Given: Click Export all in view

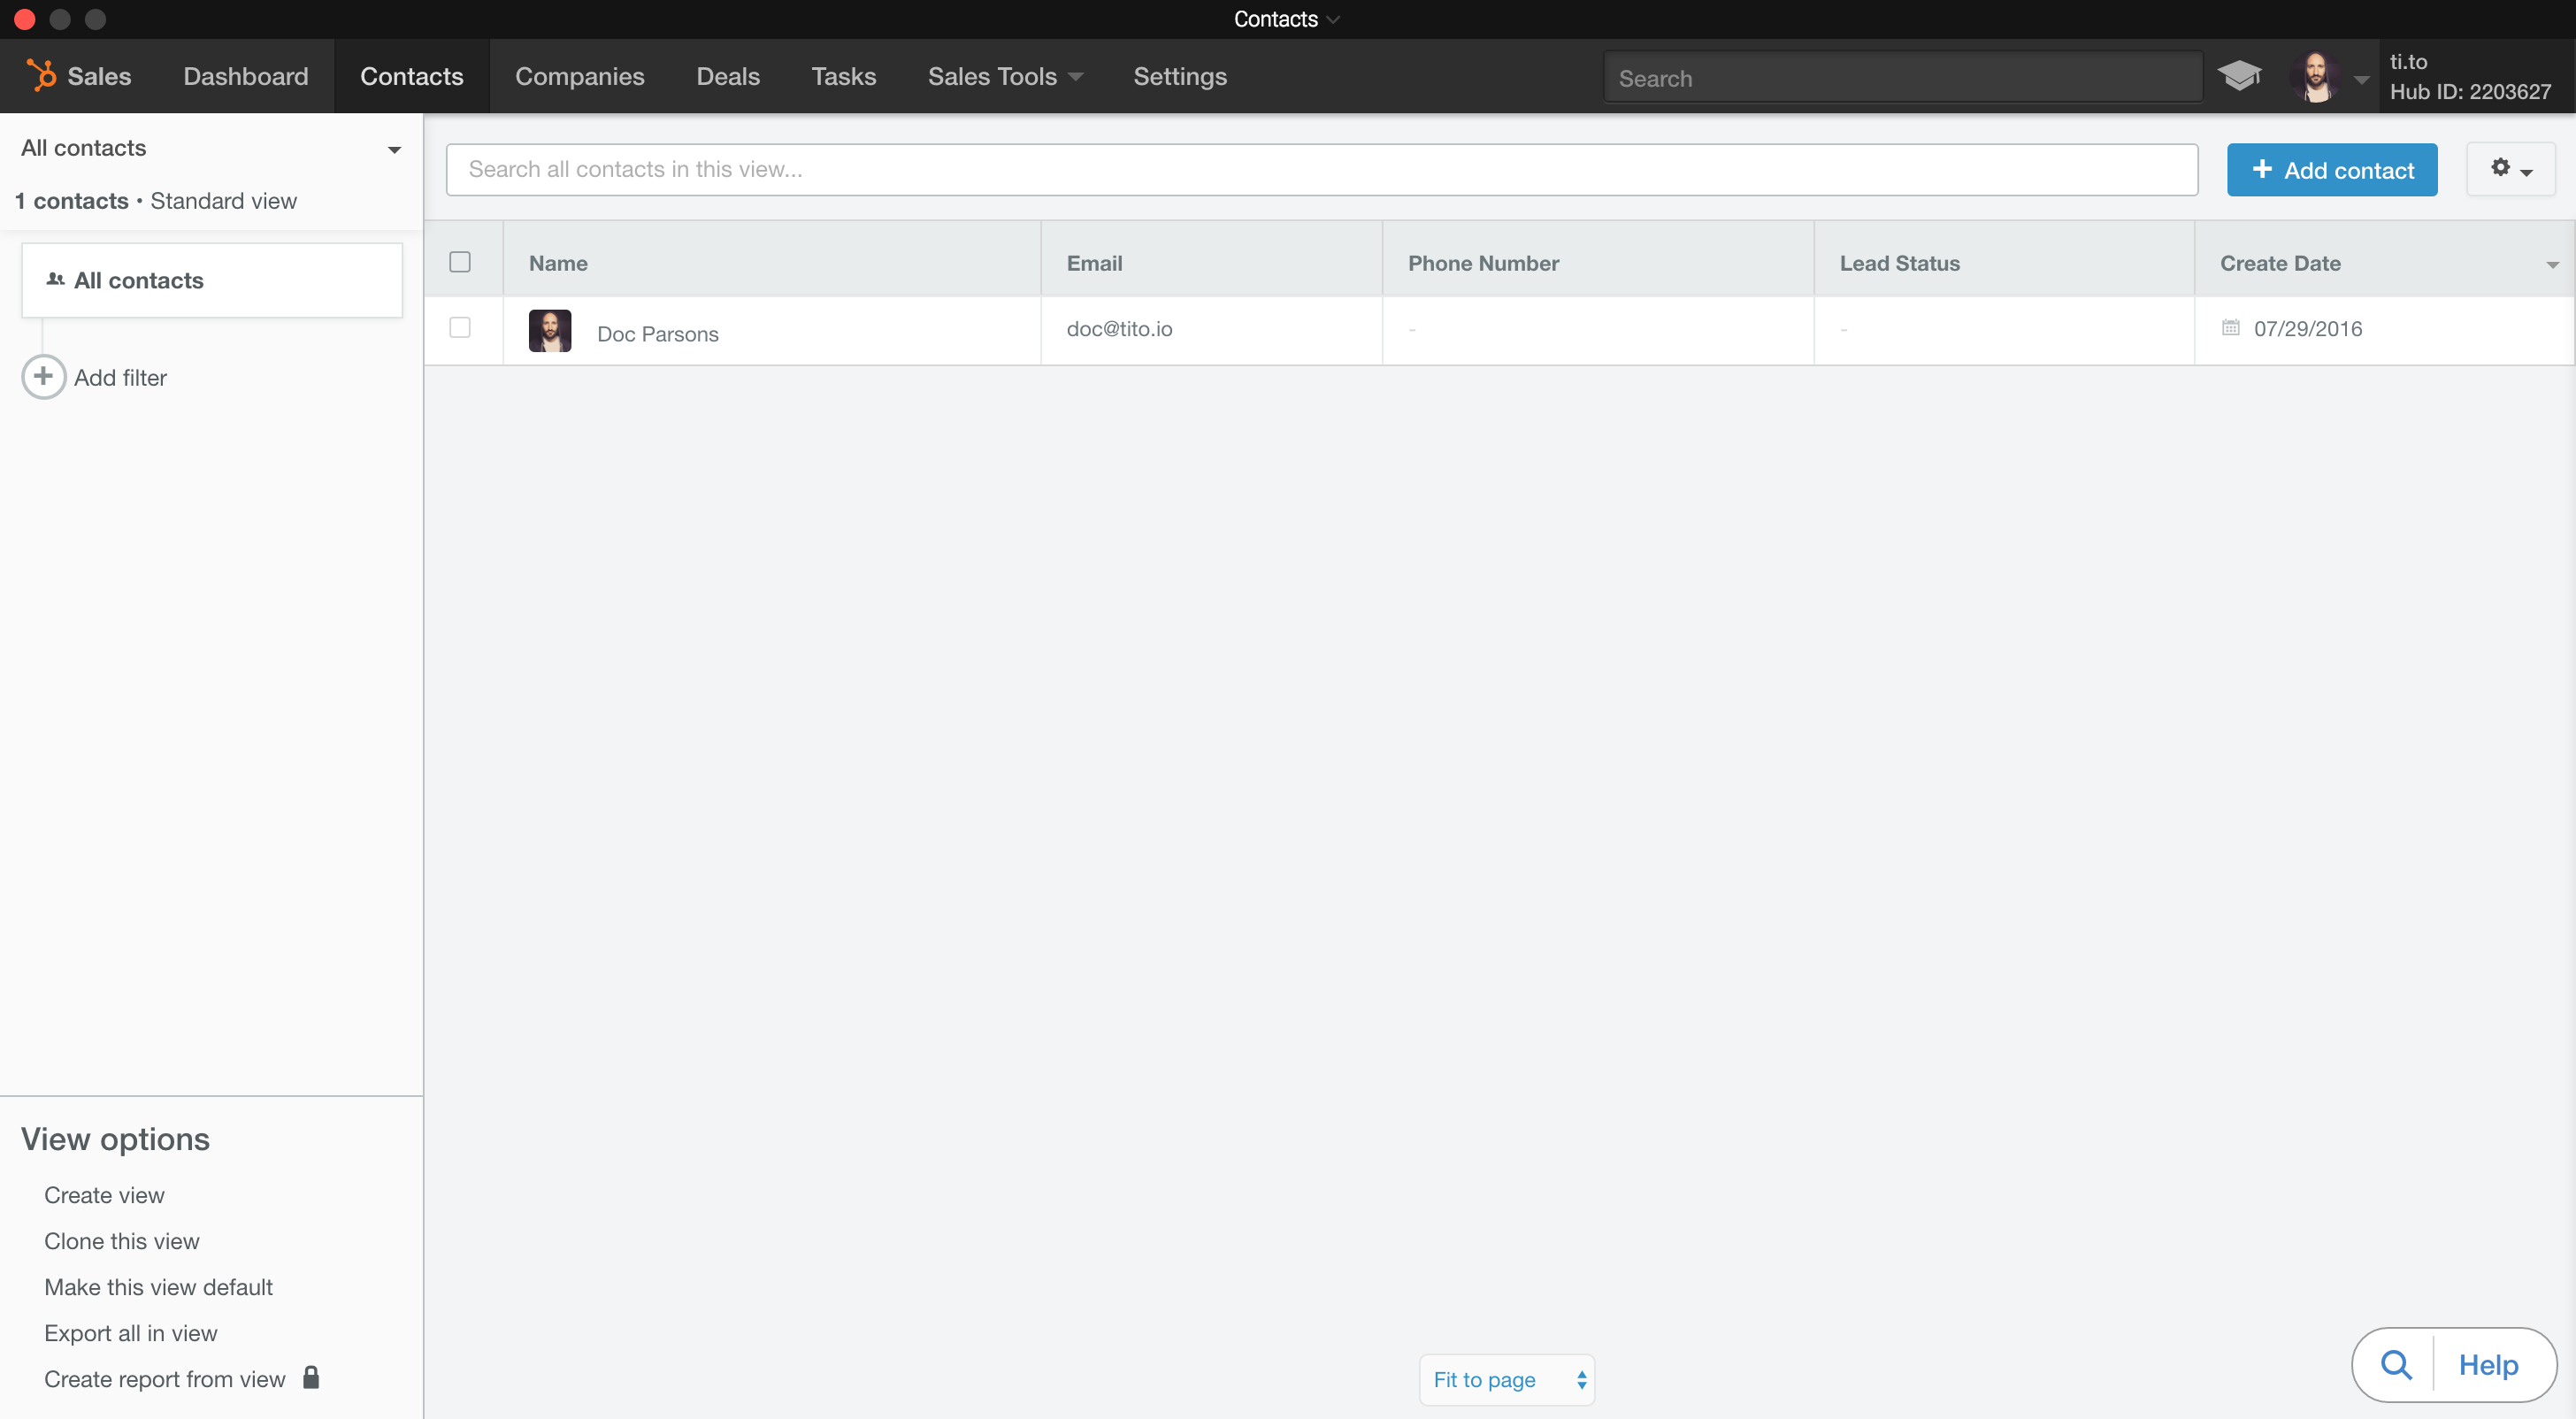Looking at the screenshot, I should (130, 1333).
